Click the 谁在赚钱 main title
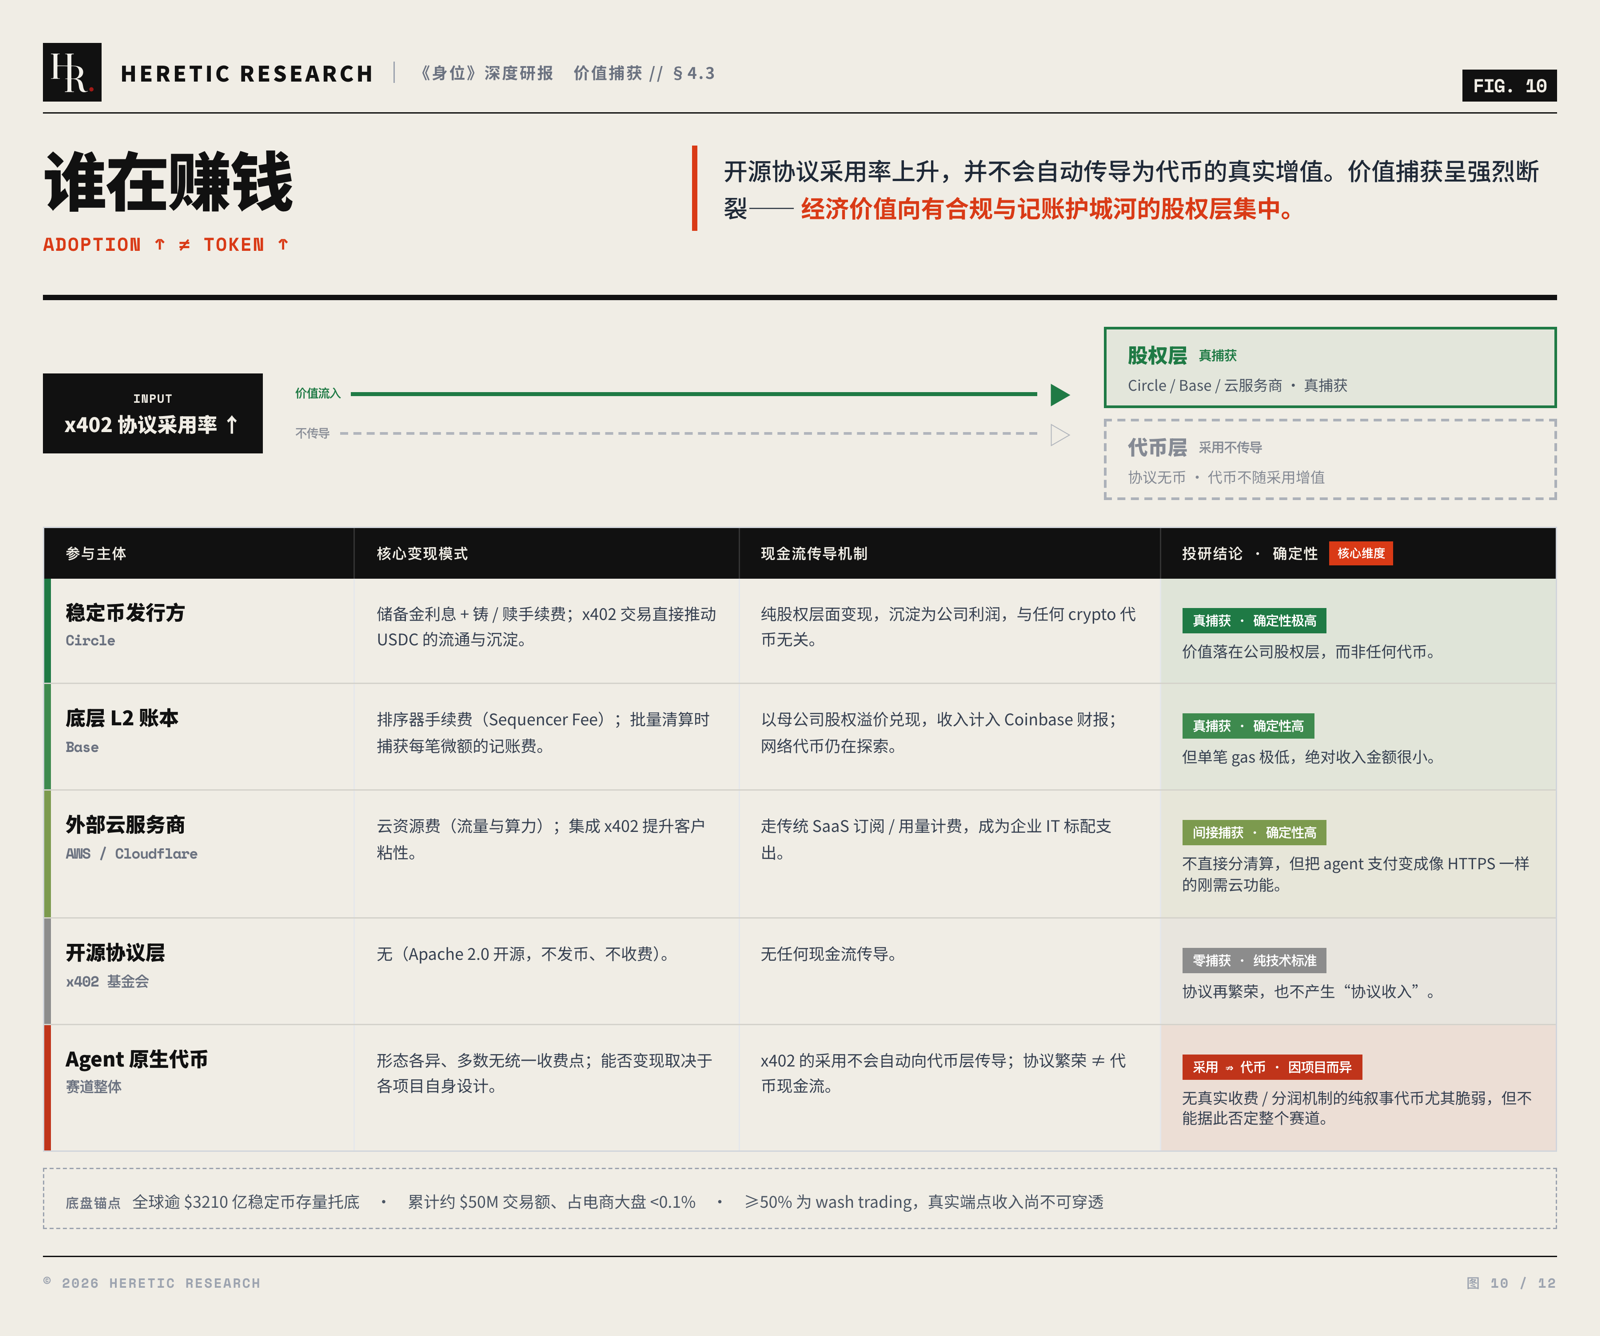The width and height of the screenshot is (1600, 1336). [169, 183]
